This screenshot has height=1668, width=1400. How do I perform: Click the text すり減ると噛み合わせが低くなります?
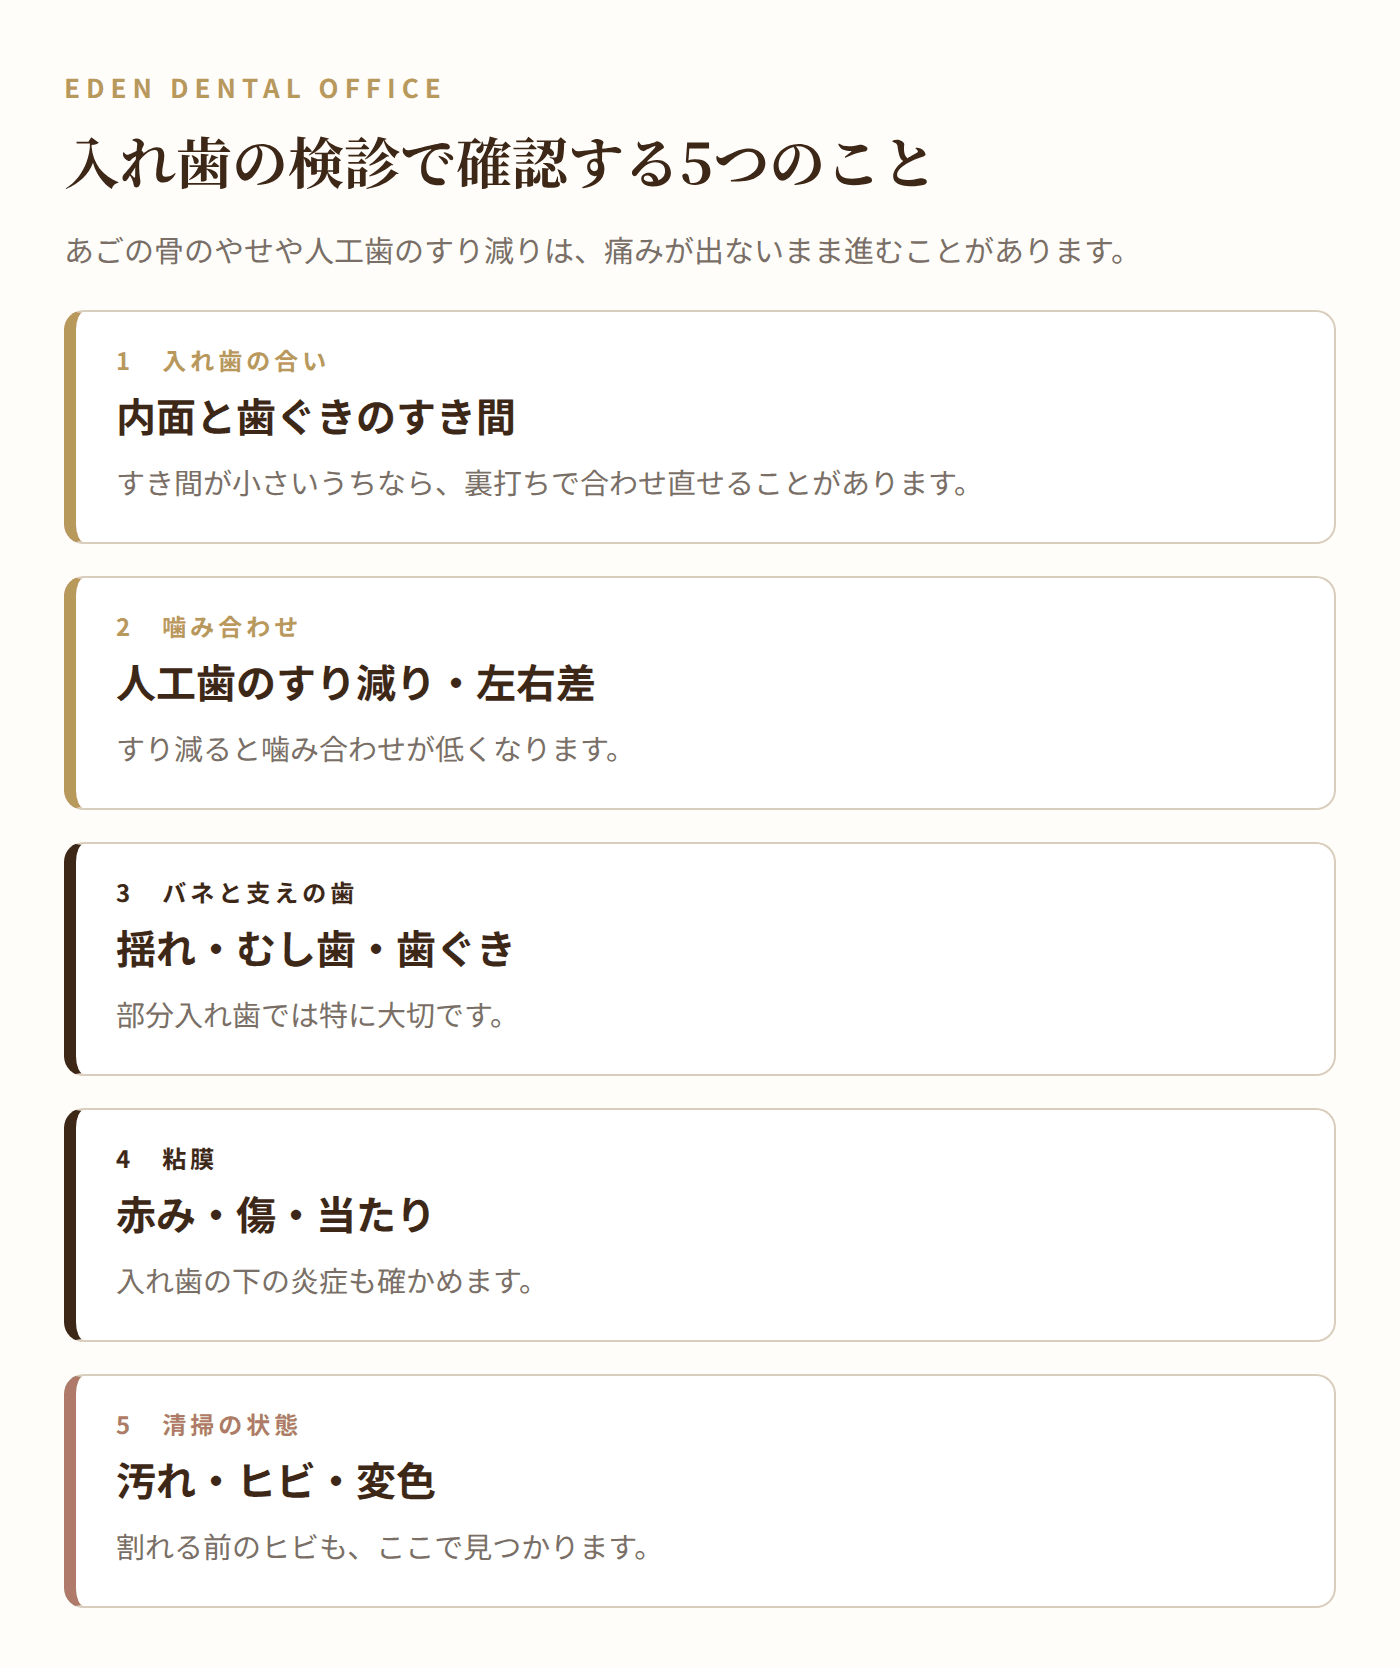click(369, 750)
